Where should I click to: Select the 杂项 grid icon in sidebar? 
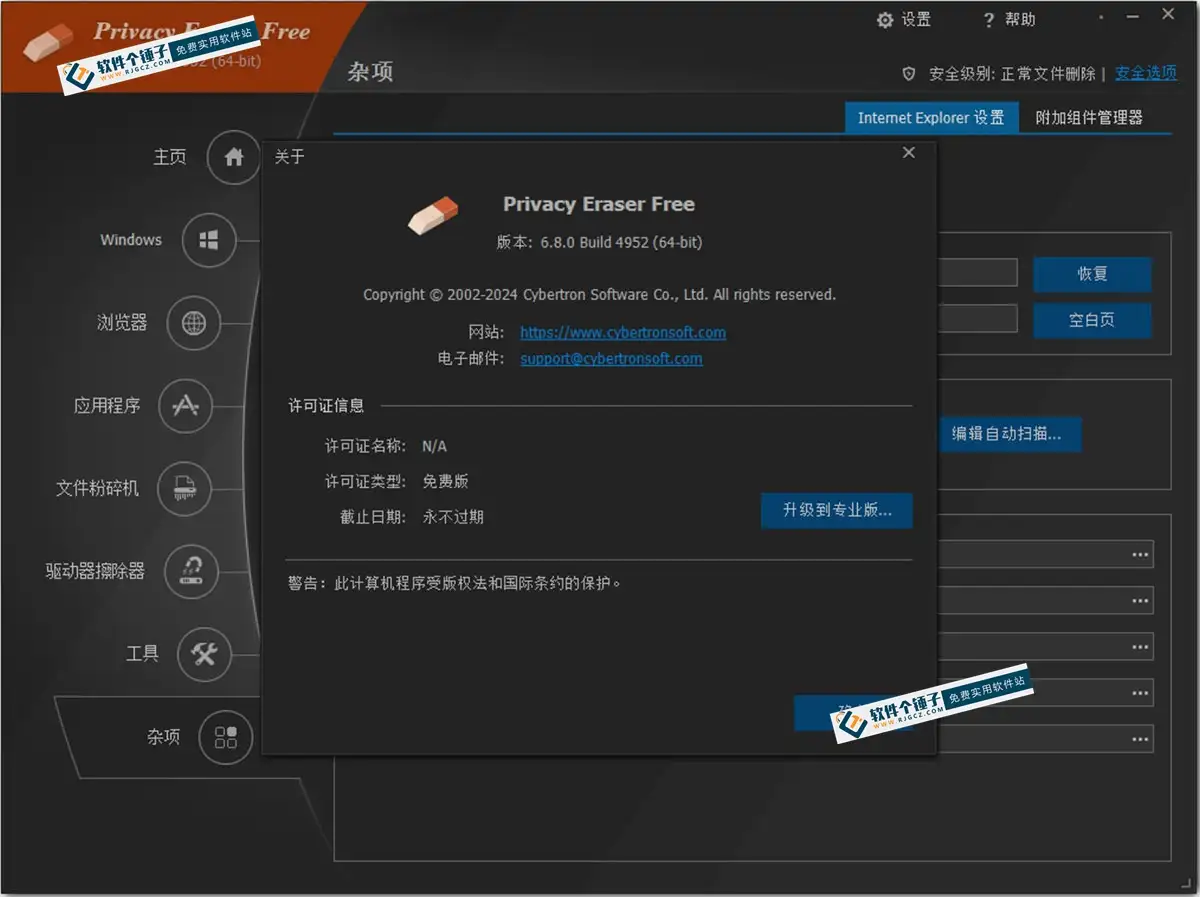click(x=226, y=737)
